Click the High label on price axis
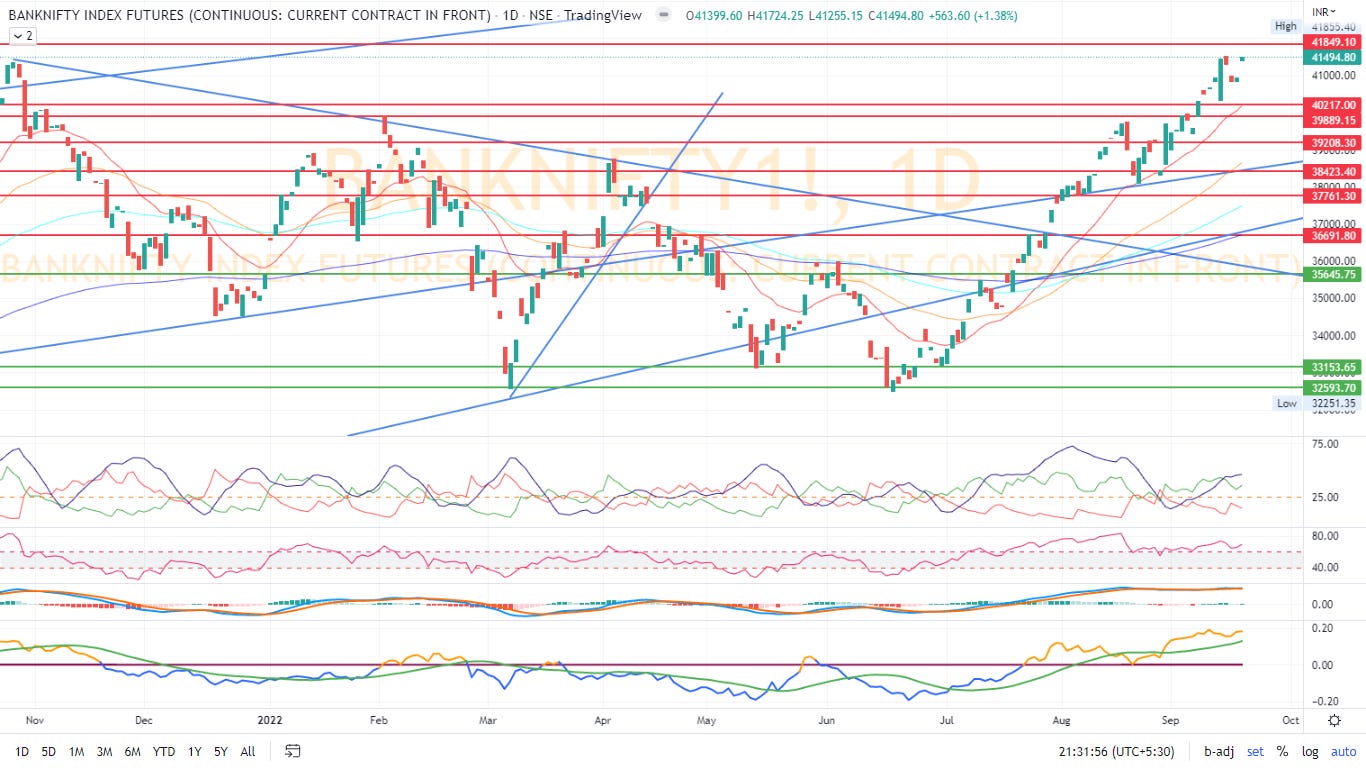Viewport: 1366px width, 768px height. 1286,26
